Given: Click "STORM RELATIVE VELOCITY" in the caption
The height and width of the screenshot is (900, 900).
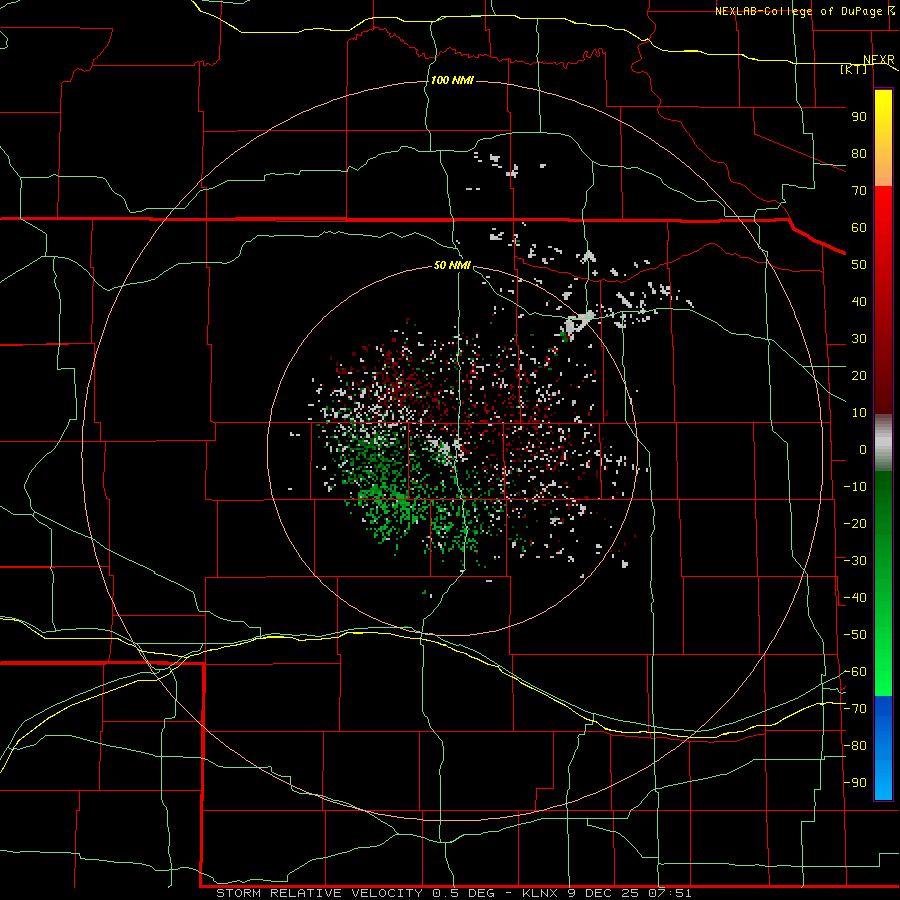Looking at the screenshot, I should coord(319,893).
